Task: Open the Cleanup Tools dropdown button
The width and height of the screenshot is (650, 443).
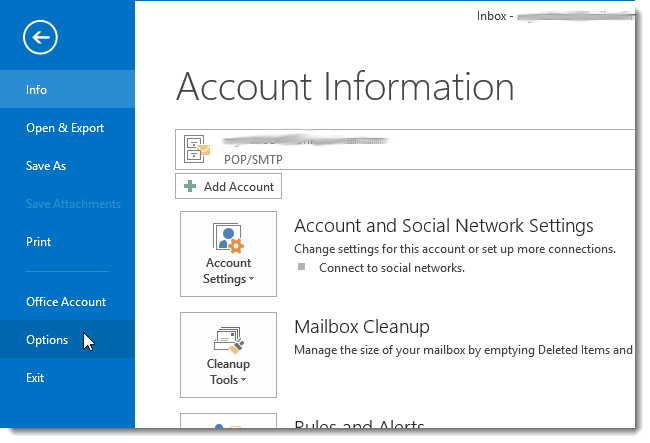Action: pyautogui.click(x=228, y=355)
